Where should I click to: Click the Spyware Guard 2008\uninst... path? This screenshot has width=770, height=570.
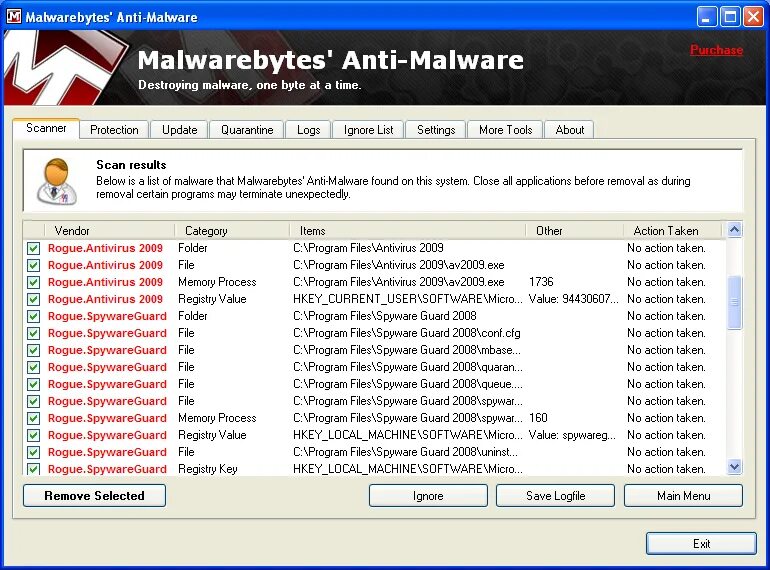(x=405, y=452)
